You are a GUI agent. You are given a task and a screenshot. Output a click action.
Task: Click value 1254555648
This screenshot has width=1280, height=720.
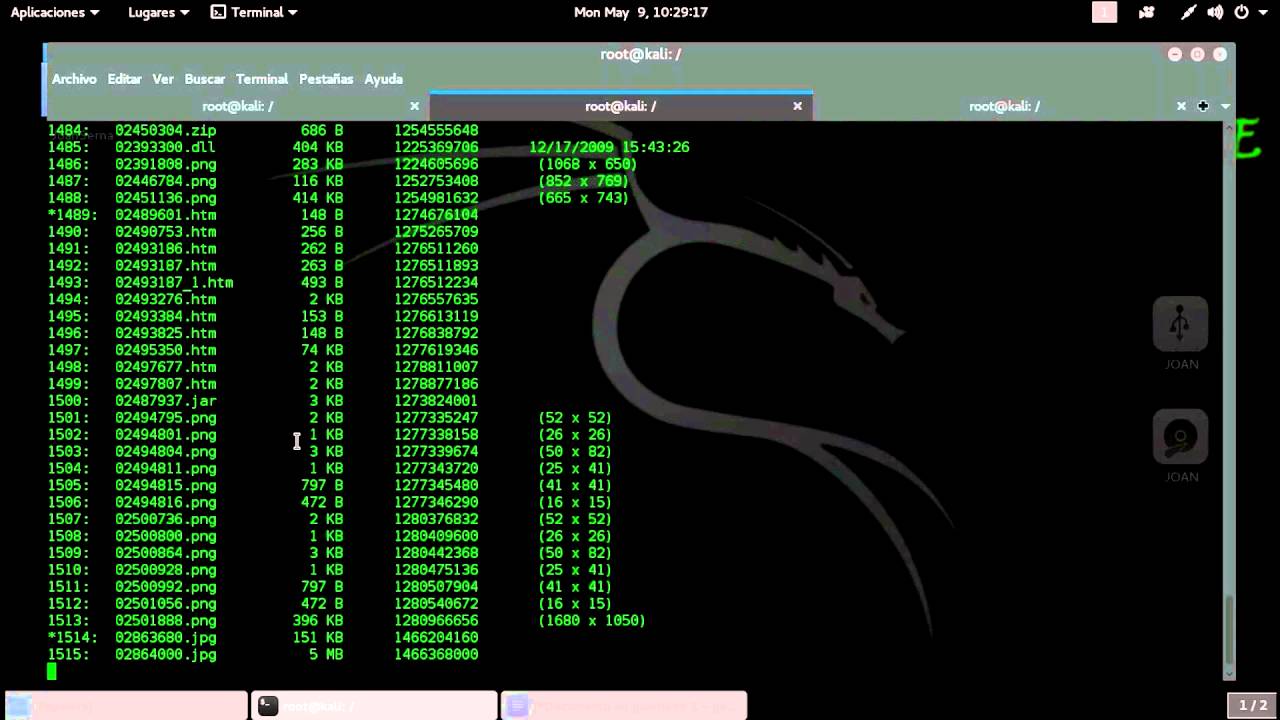point(436,130)
